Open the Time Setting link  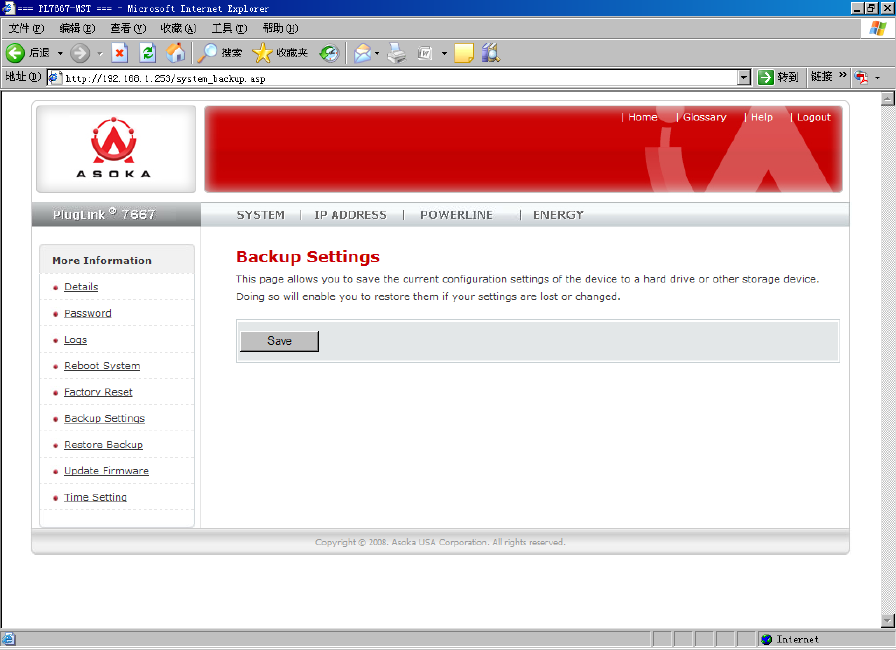pos(95,497)
